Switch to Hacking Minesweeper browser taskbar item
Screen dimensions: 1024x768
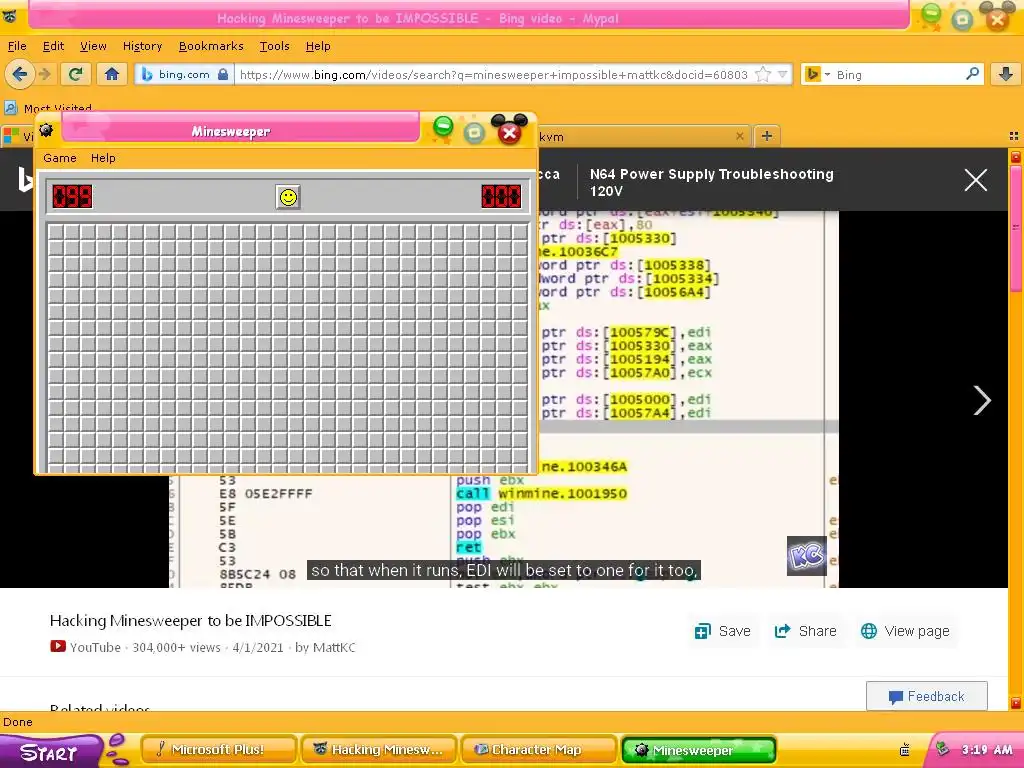click(379, 750)
